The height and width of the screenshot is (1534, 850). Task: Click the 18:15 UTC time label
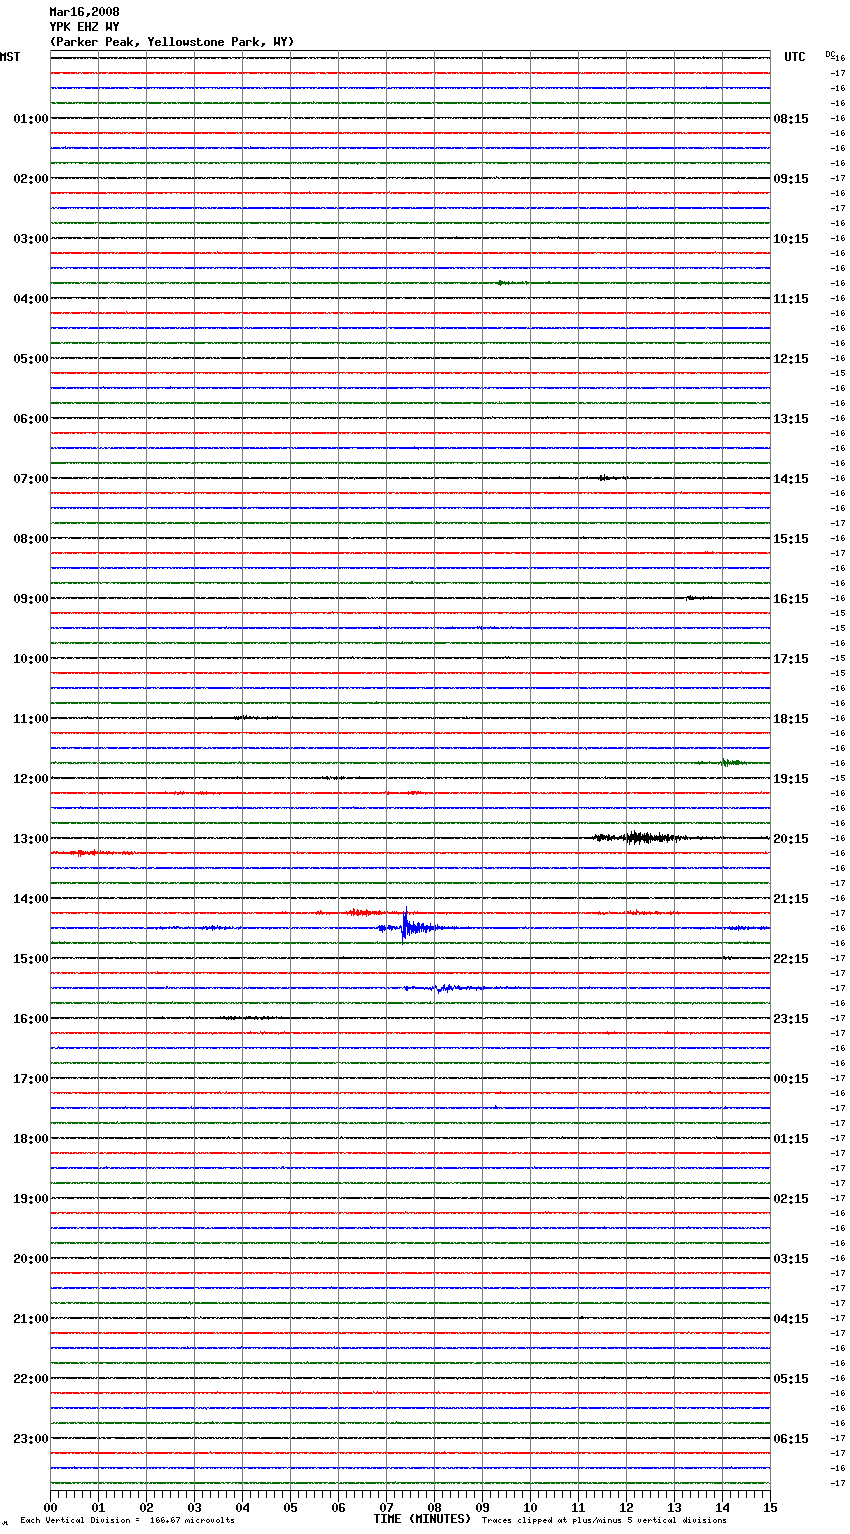pyautogui.click(x=791, y=719)
